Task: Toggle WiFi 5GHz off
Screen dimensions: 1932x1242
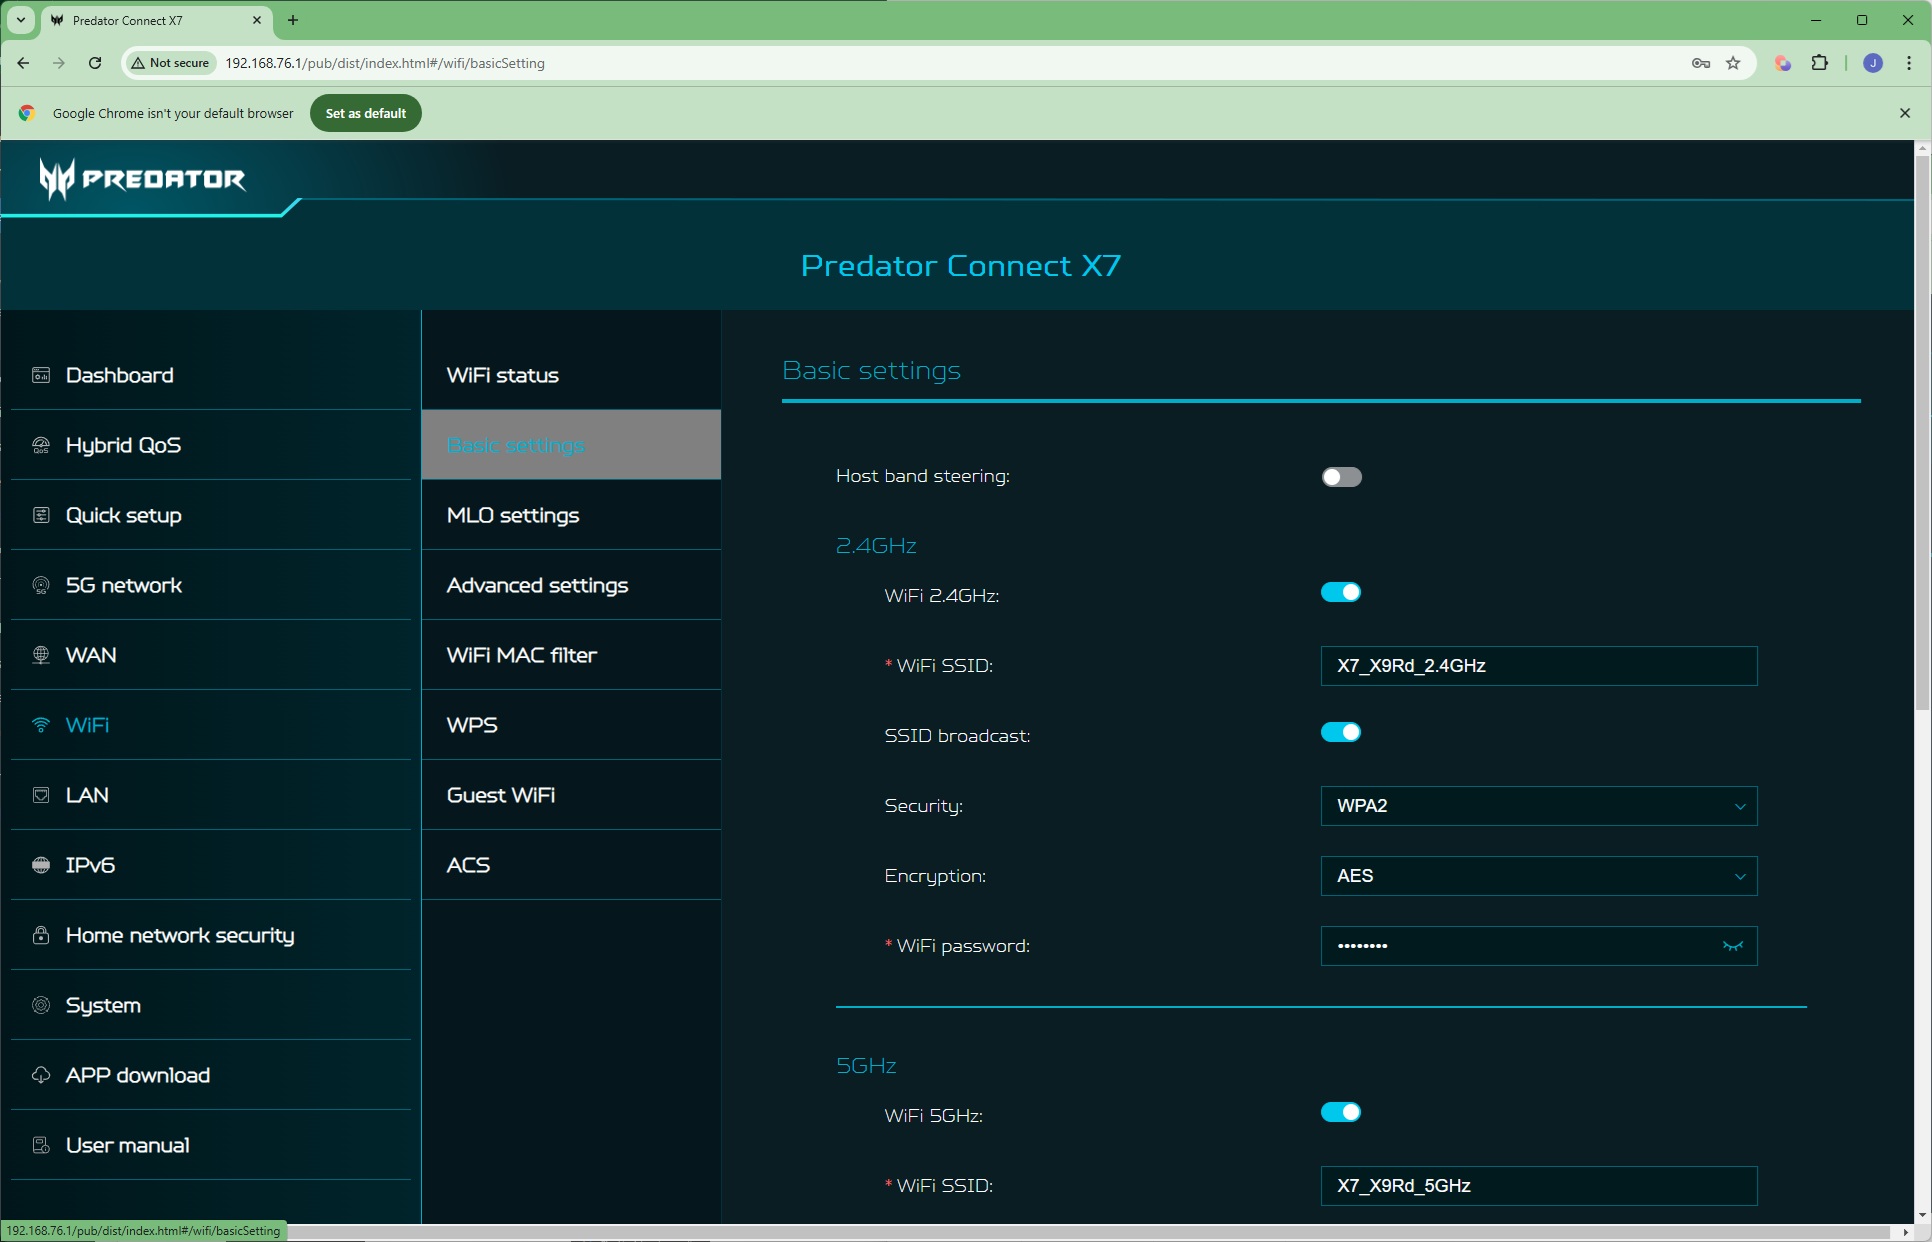Action: click(x=1340, y=1112)
